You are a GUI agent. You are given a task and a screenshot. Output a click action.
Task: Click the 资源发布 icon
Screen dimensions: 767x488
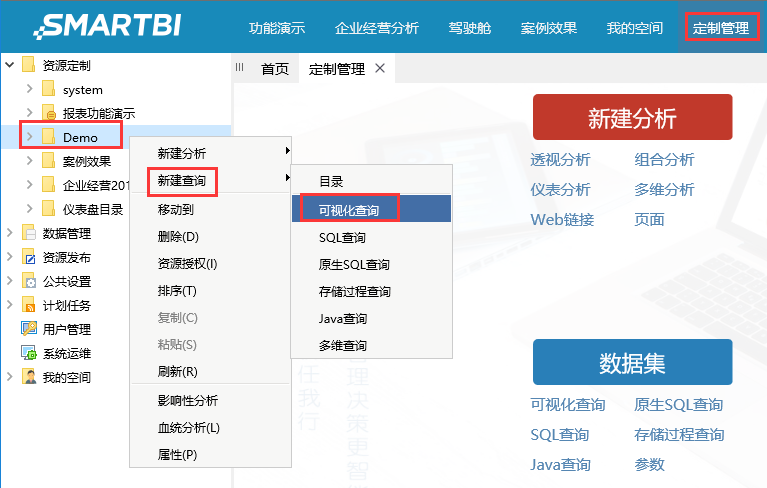(29, 257)
